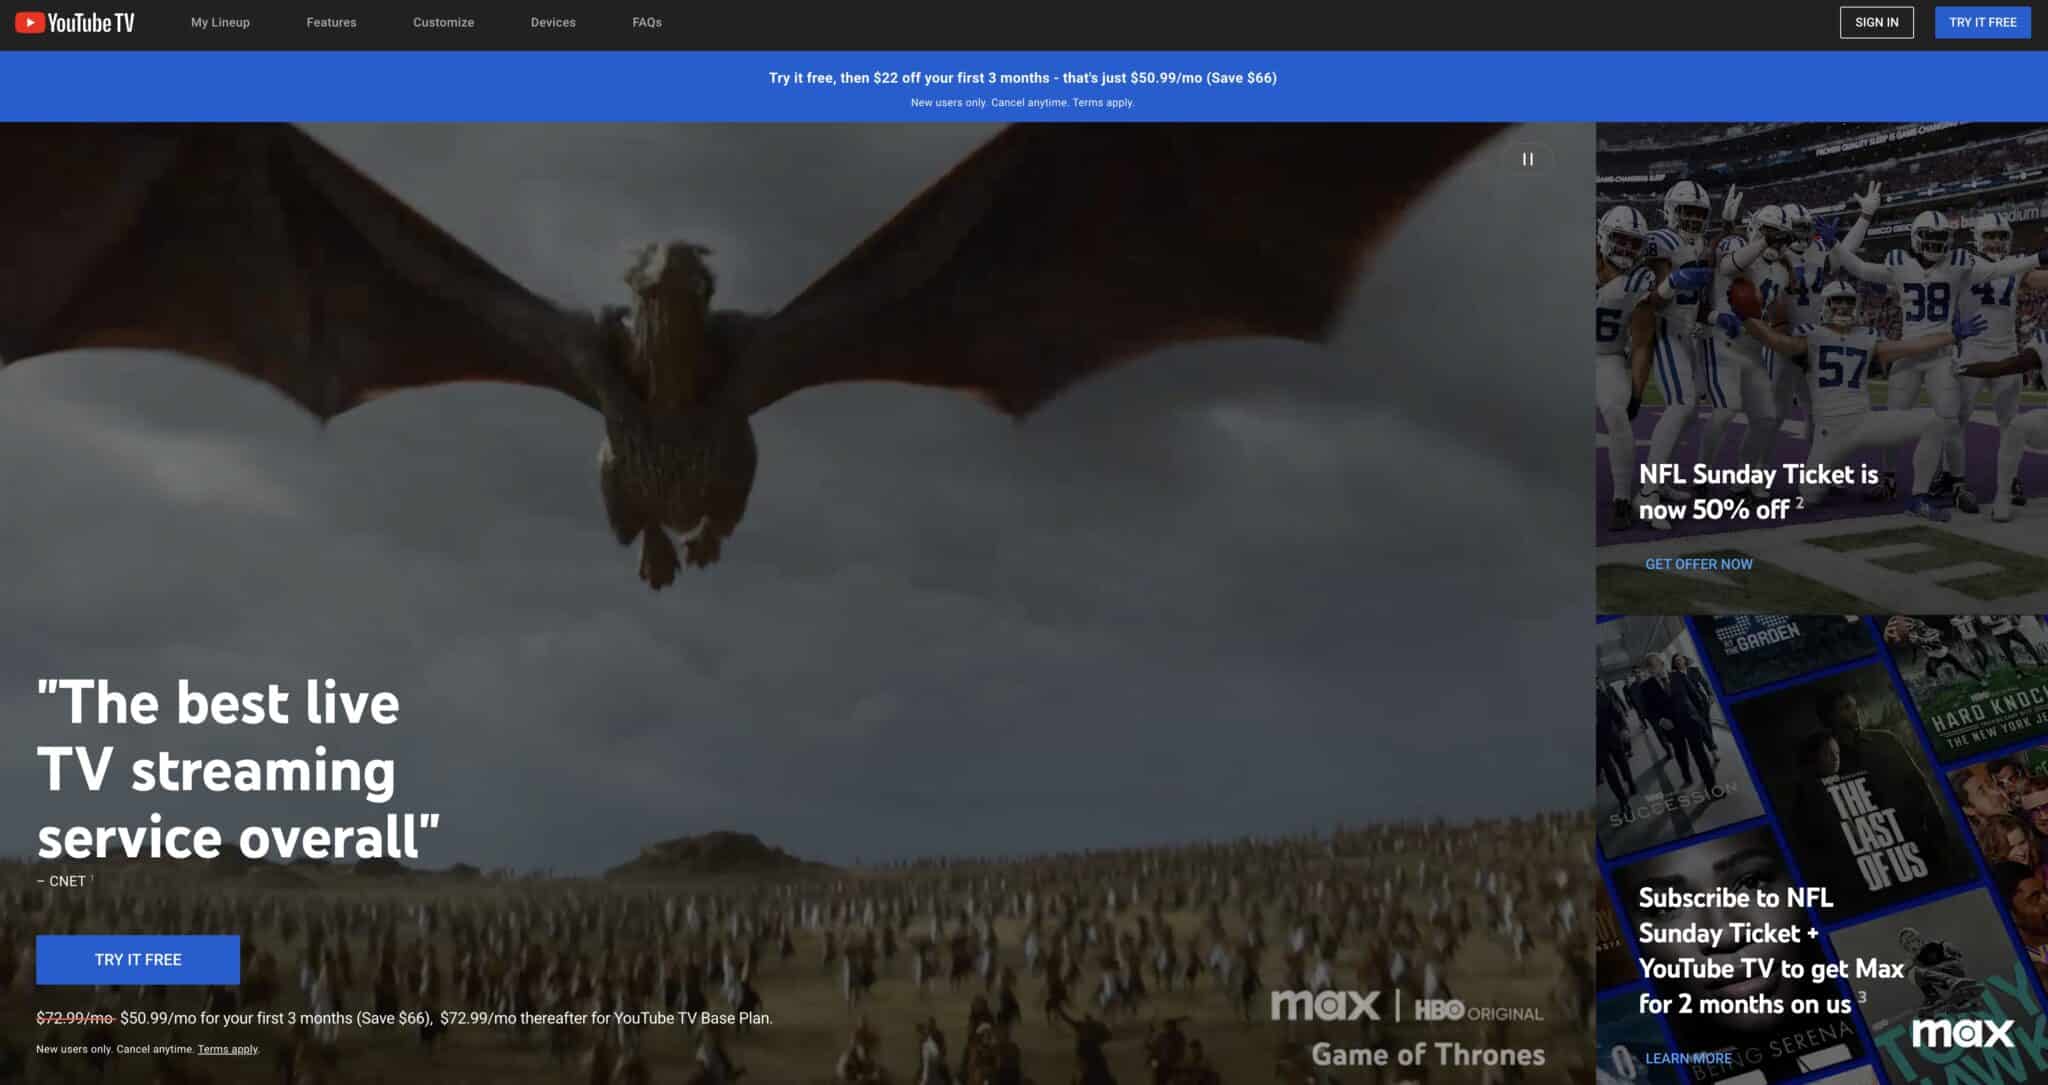Click the "best live TV streaming service" headline
The height and width of the screenshot is (1085, 2048).
238,770
